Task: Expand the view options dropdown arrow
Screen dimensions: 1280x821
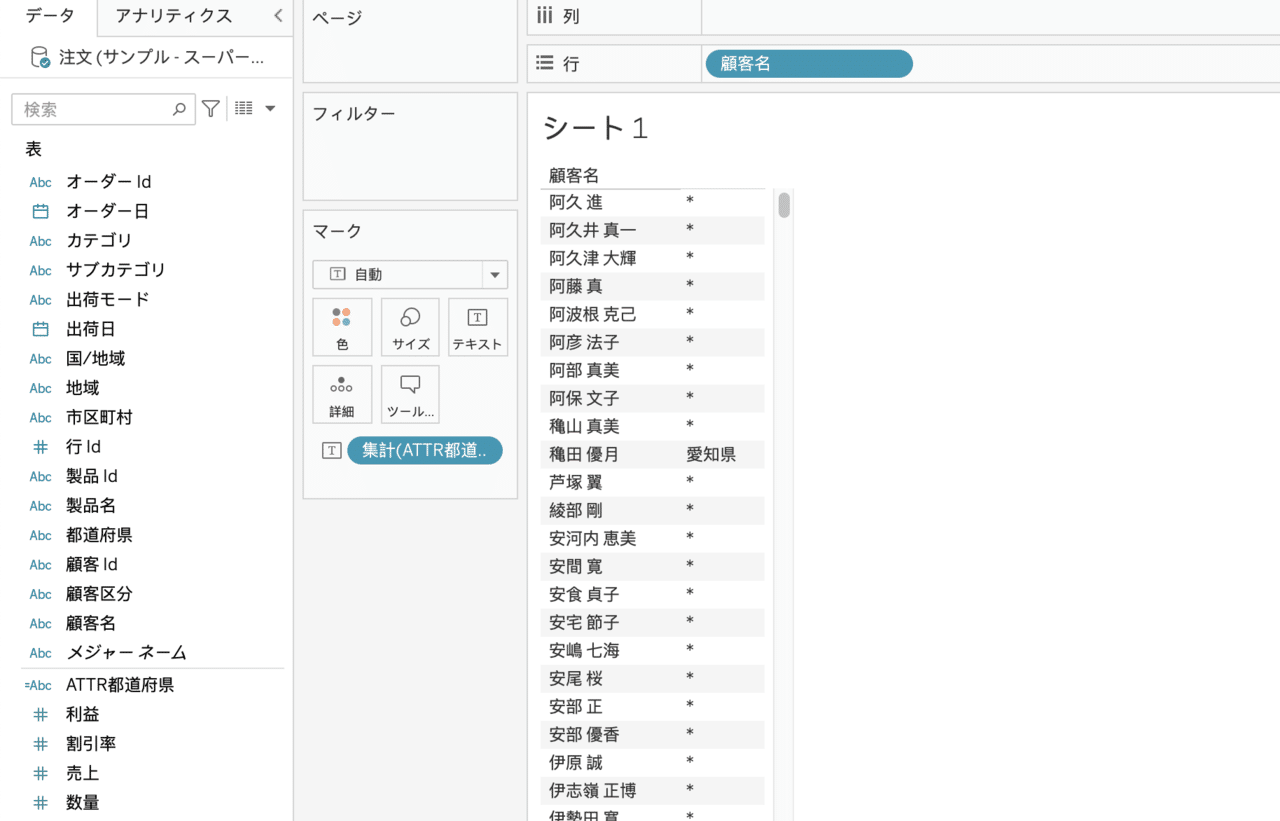Action: click(270, 109)
